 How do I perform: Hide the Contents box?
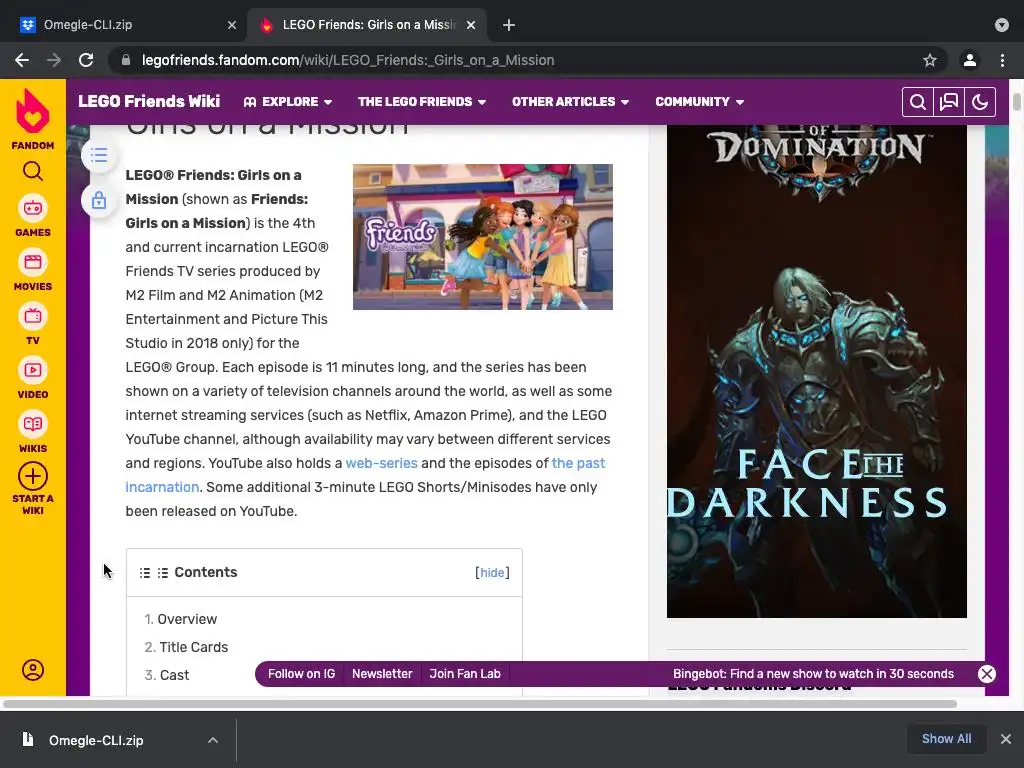point(492,573)
